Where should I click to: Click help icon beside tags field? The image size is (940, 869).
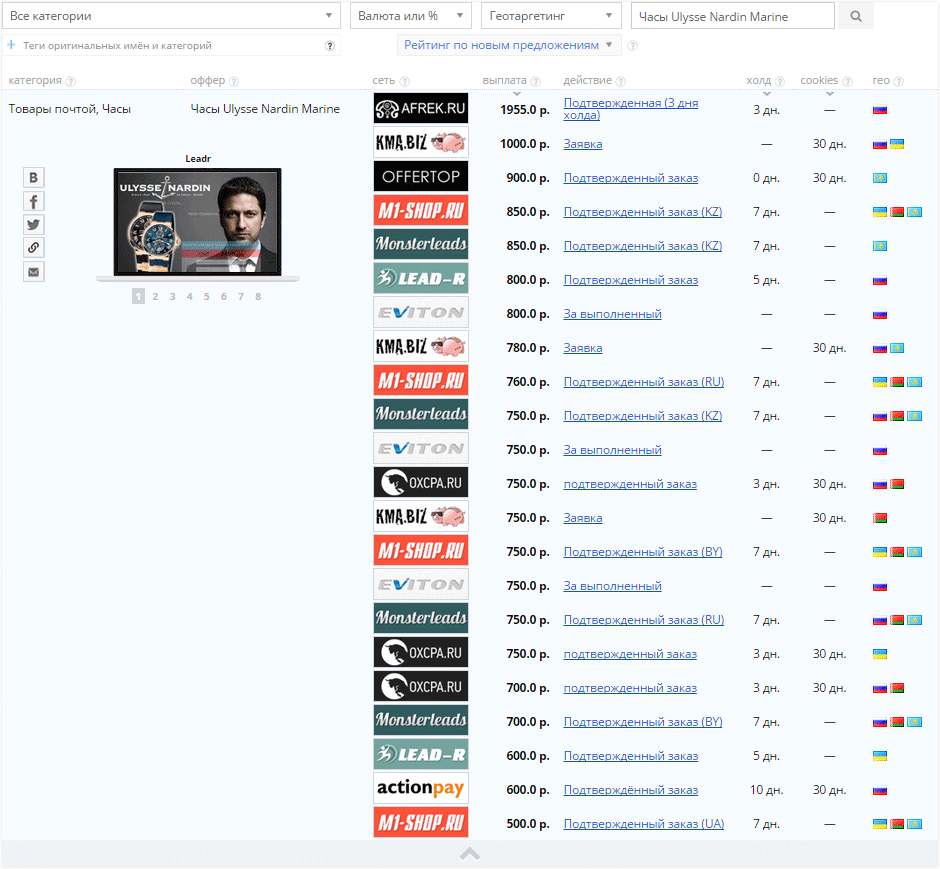click(x=330, y=46)
